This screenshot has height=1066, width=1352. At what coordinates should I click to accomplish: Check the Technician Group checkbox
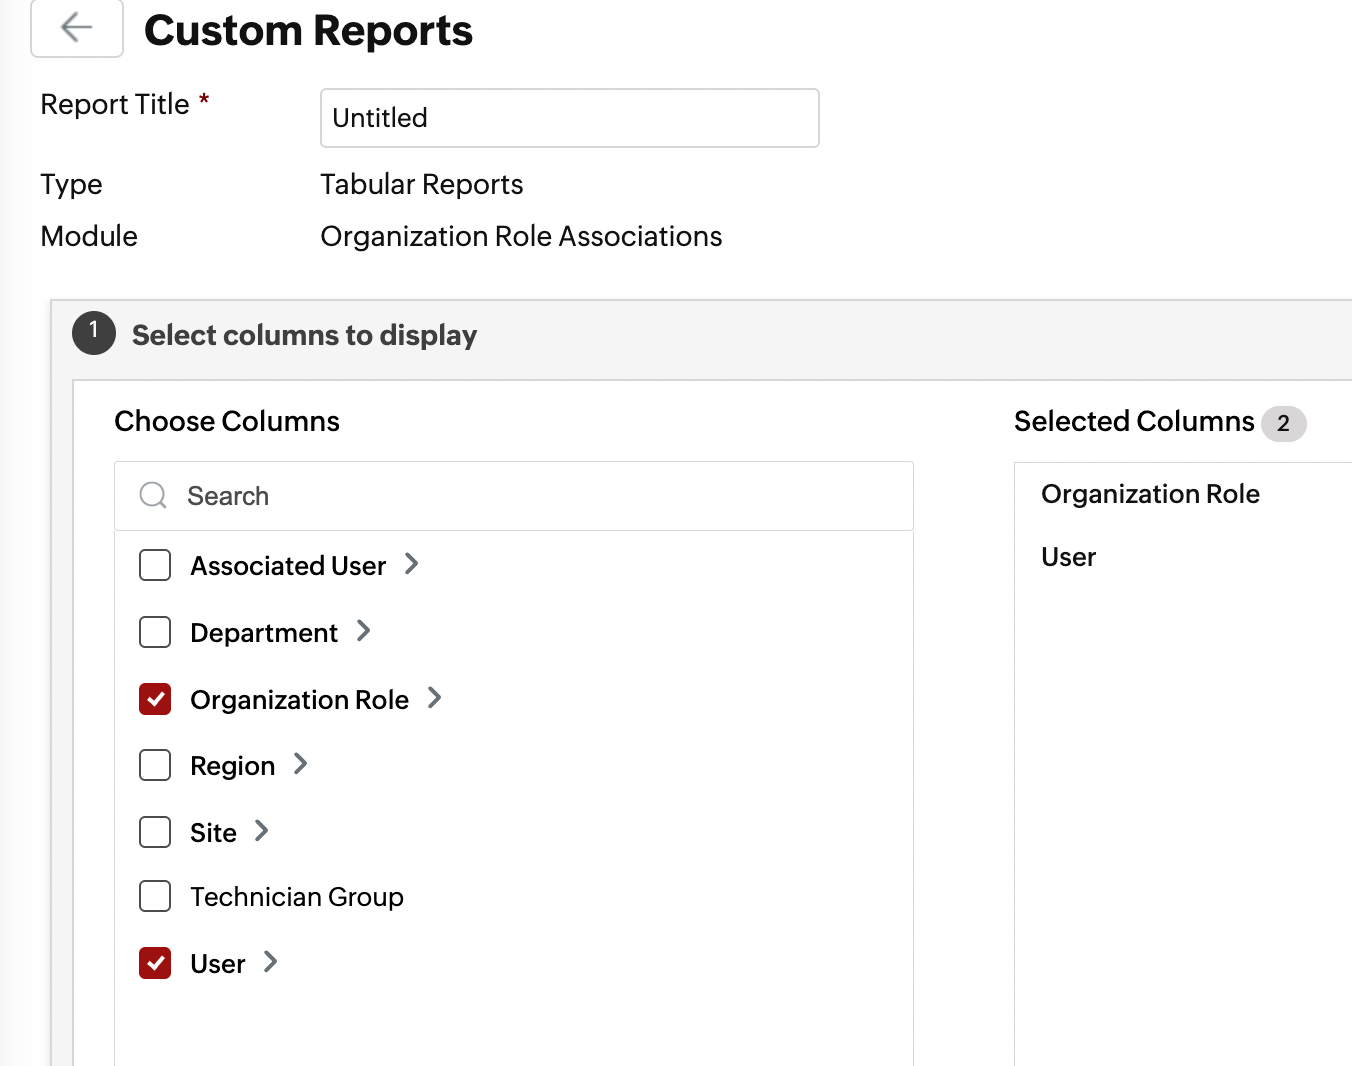[x=155, y=897]
